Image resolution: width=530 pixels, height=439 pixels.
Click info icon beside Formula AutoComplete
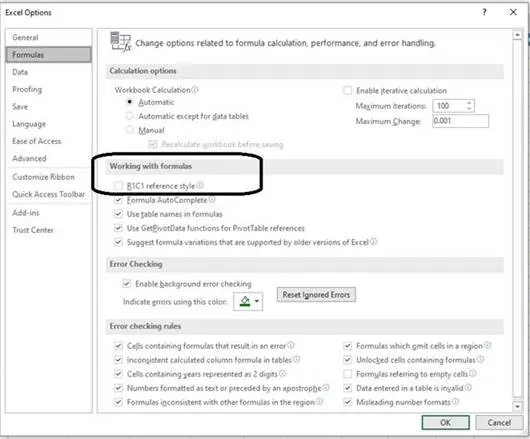[212, 199]
